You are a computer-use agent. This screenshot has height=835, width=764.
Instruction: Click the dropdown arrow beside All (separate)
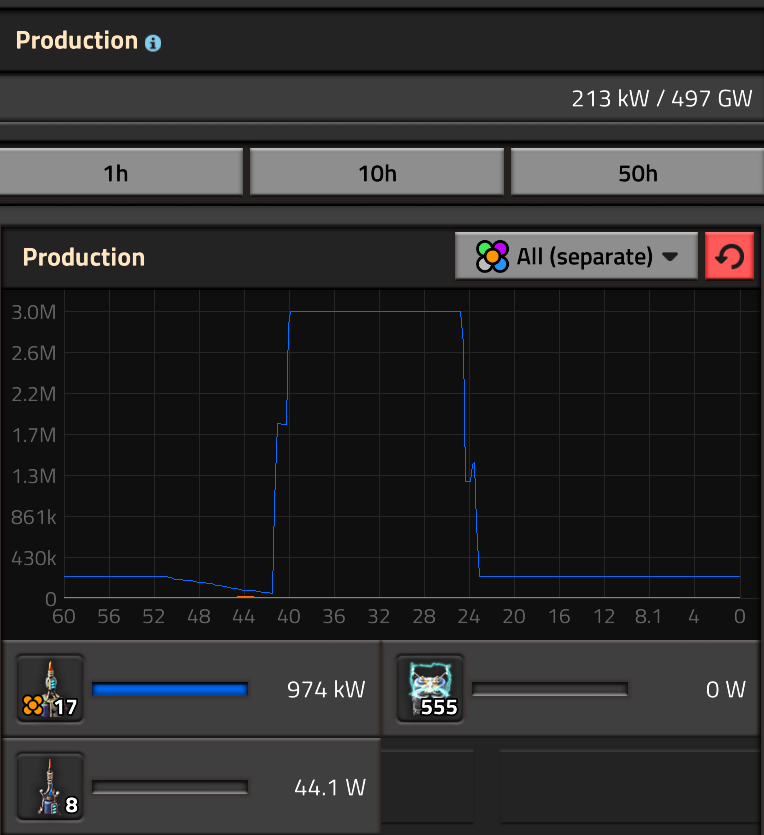(670, 257)
